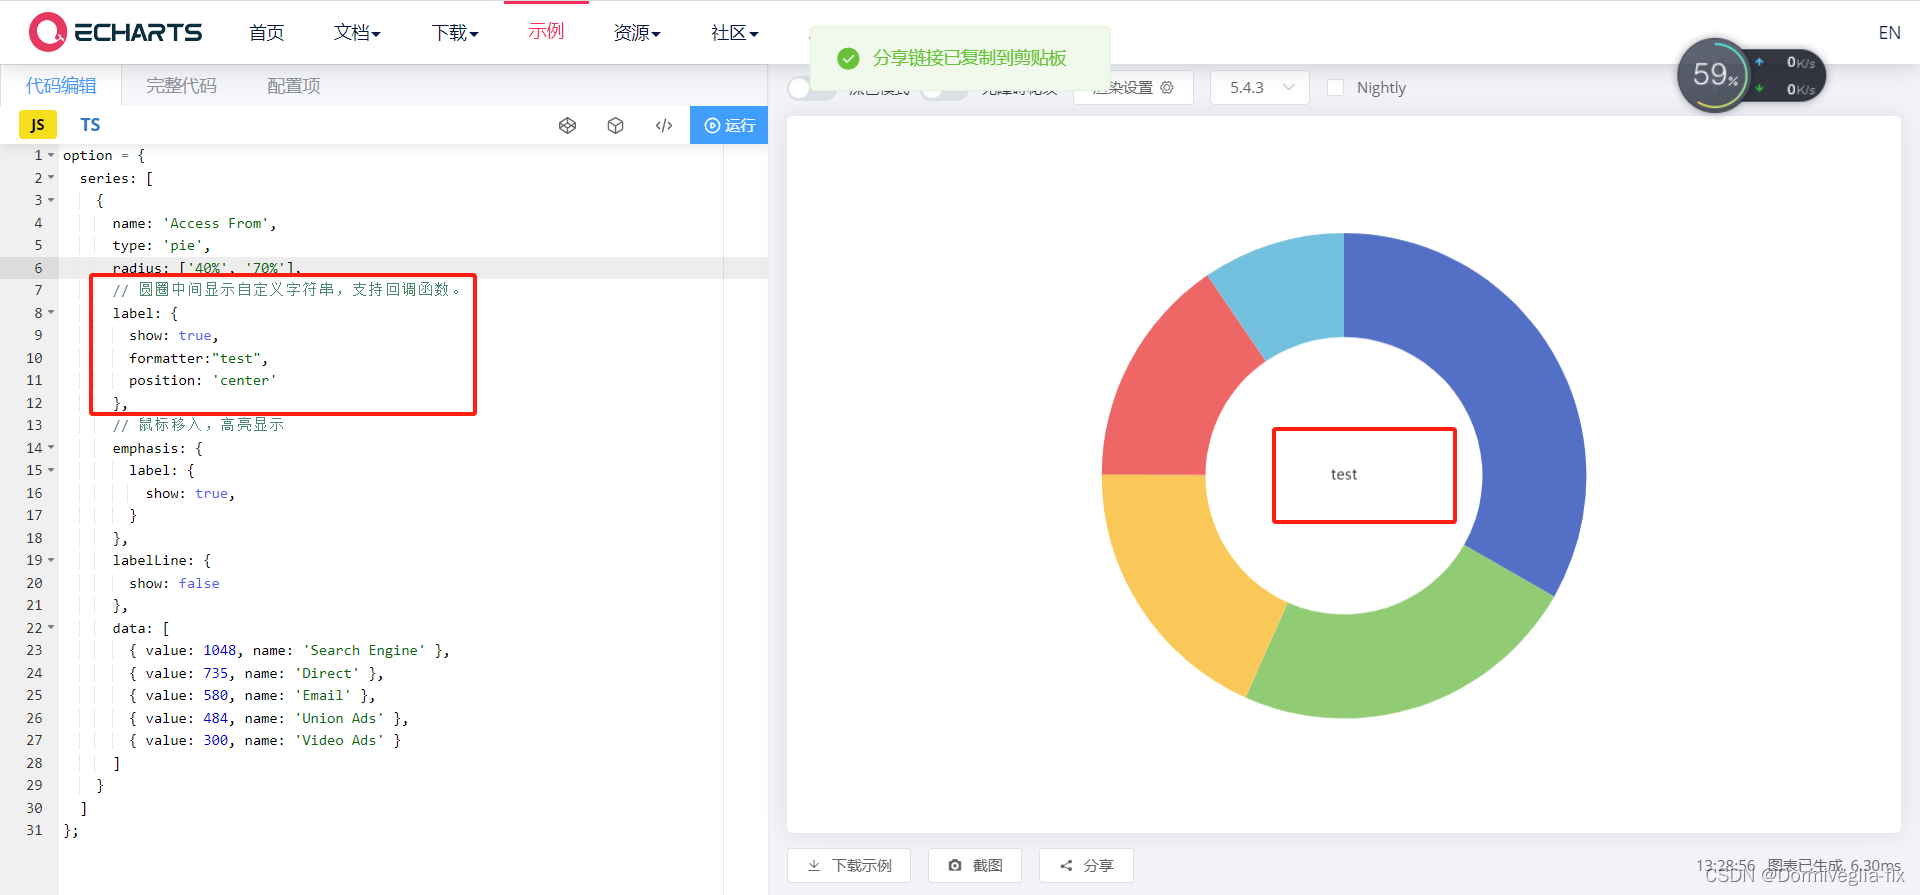Open the 首页 home menu item

click(x=266, y=33)
